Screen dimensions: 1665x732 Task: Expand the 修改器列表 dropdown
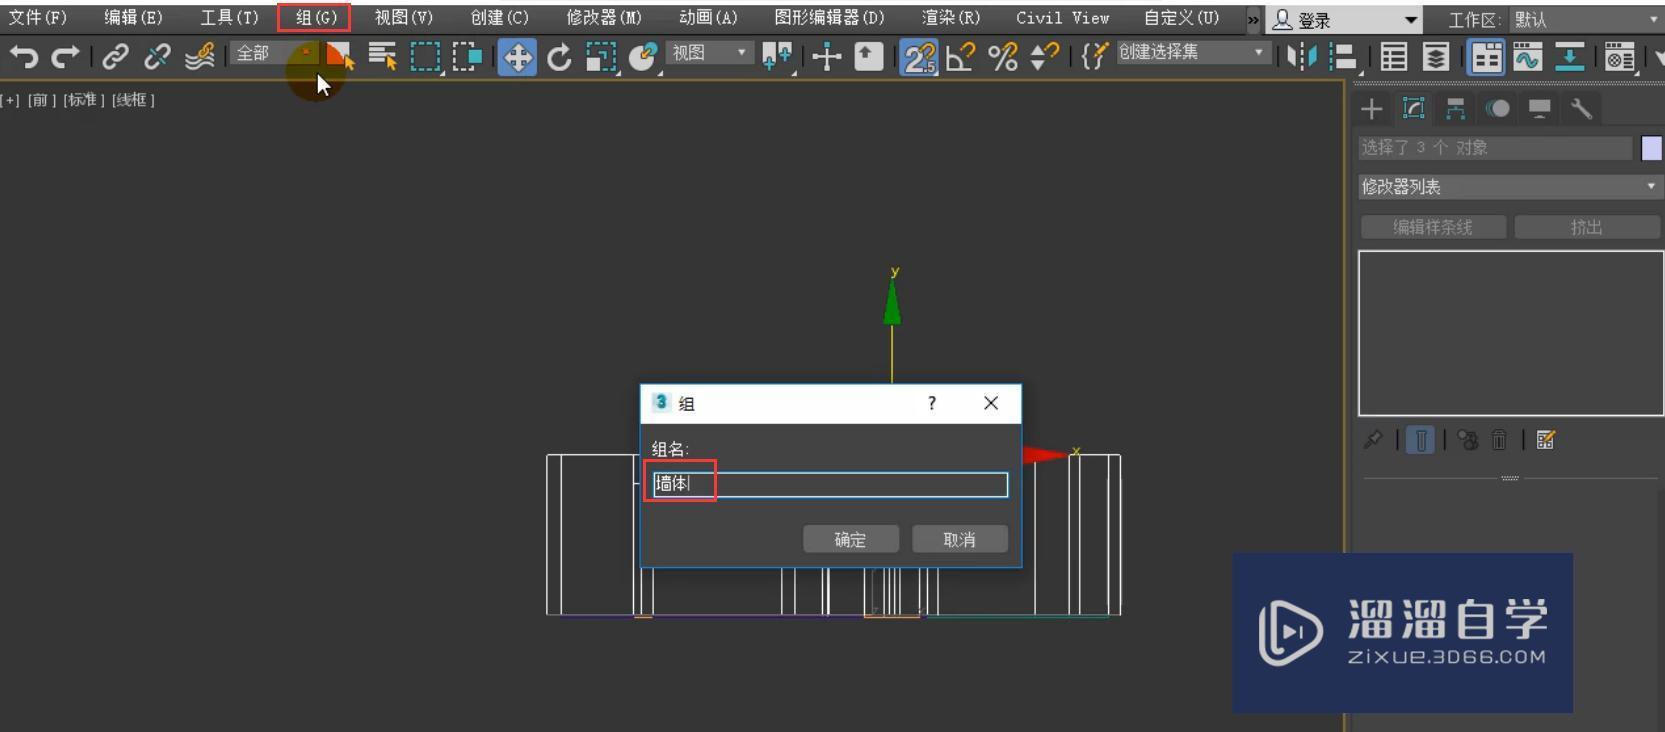coord(1509,187)
